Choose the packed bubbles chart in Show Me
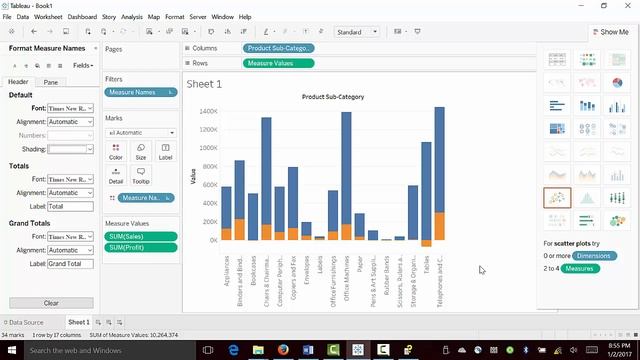The height and width of the screenshot is (360, 640). [x=617, y=221]
